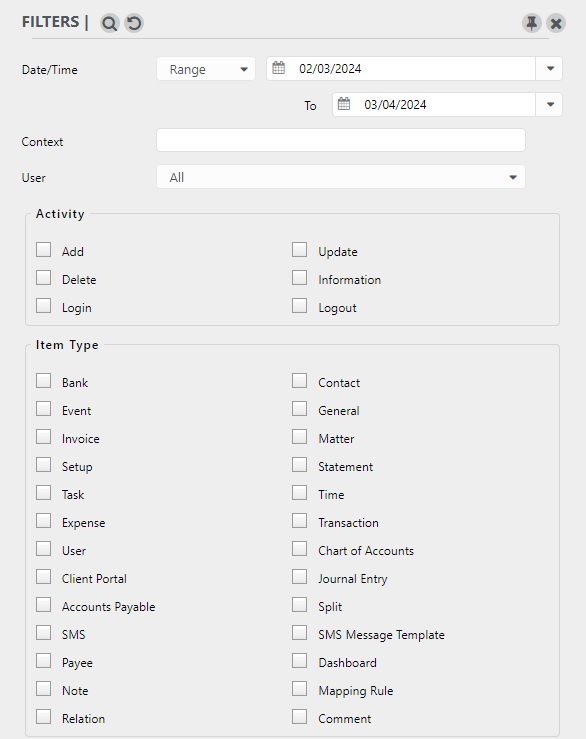This screenshot has height=739, width=586.
Task: Check the Chart of Accounts checkbox
Action: click(x=299, y=549)
